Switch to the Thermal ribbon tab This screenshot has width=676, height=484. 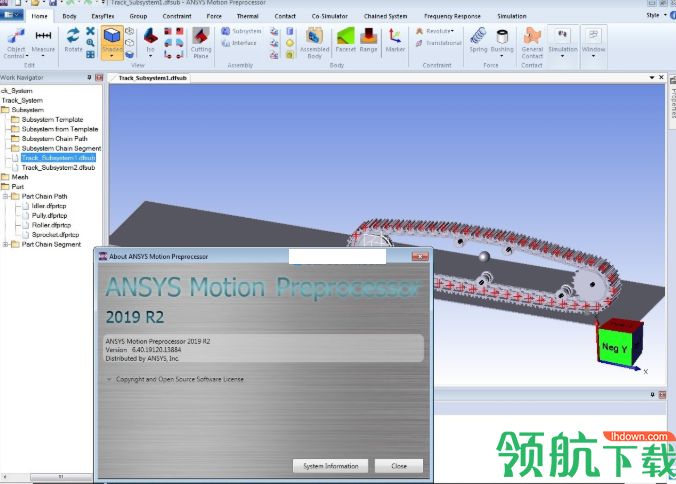pos(247,16)
